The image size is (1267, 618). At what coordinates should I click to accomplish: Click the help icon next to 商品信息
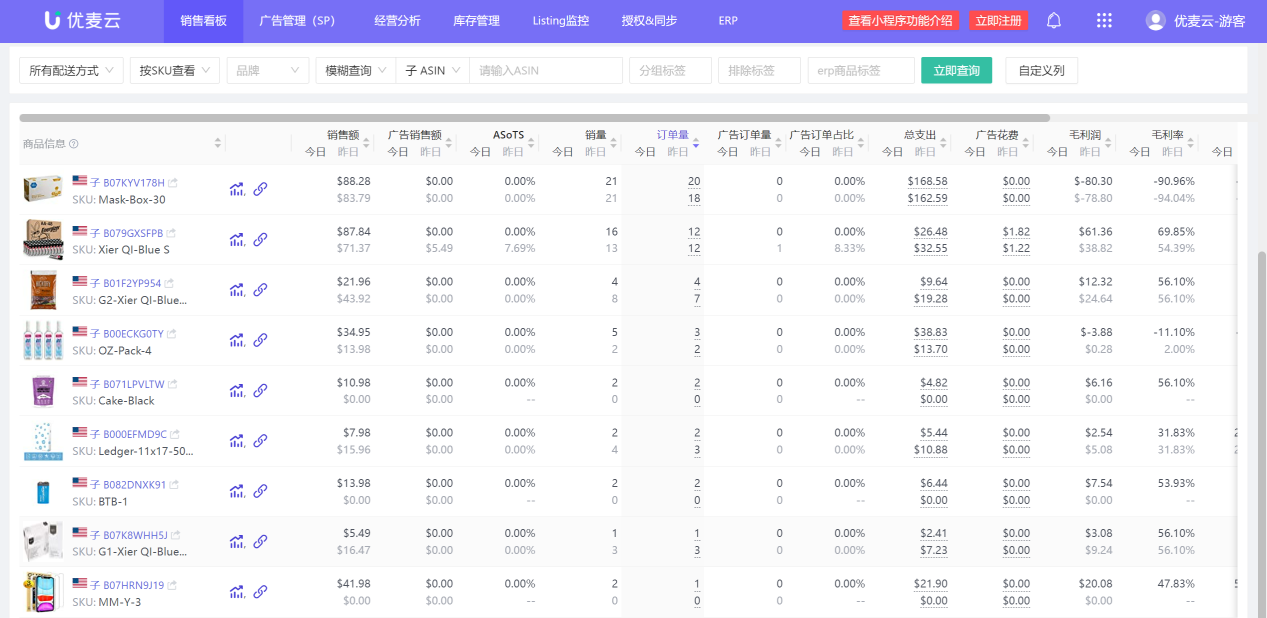(x=74, y=144)
